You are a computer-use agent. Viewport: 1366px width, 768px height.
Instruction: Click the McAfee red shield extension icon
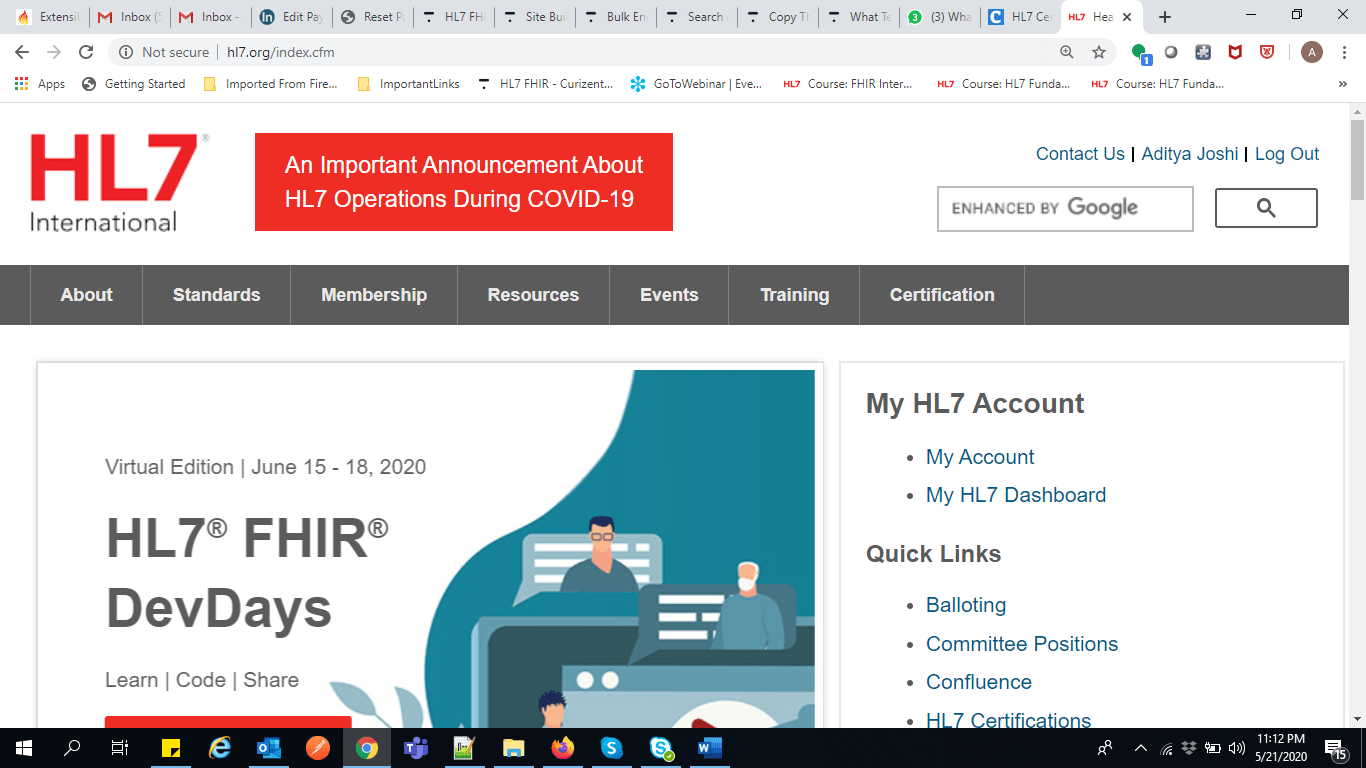tap(1235, 52)
